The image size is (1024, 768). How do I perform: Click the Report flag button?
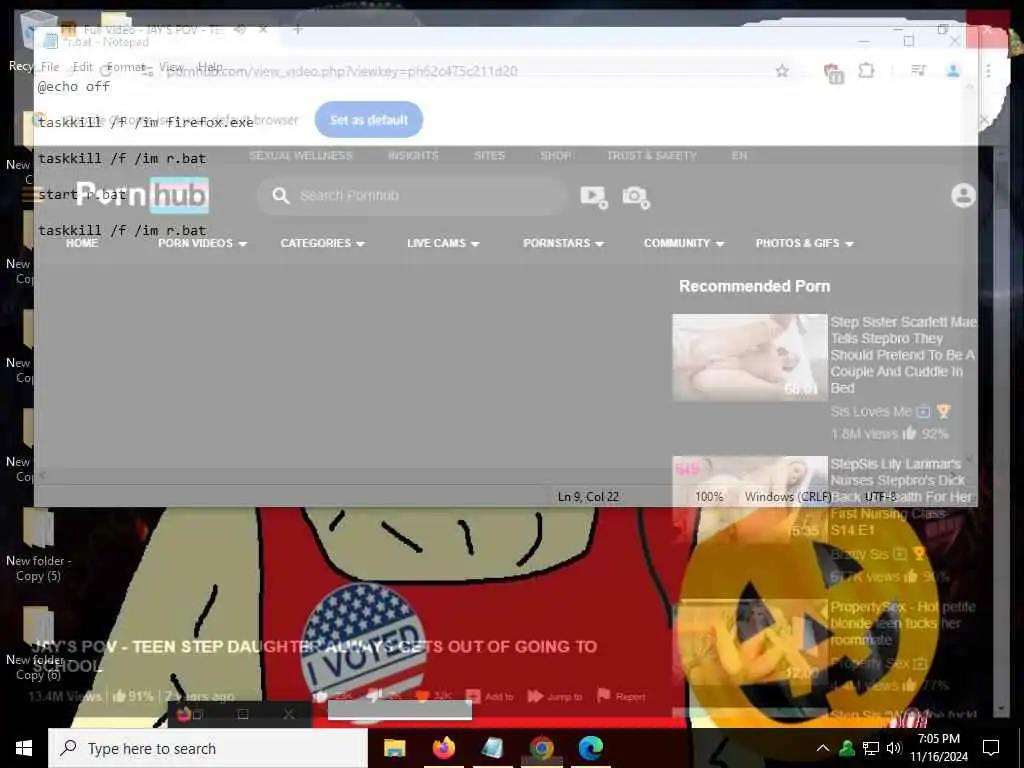tap(622, 696)
